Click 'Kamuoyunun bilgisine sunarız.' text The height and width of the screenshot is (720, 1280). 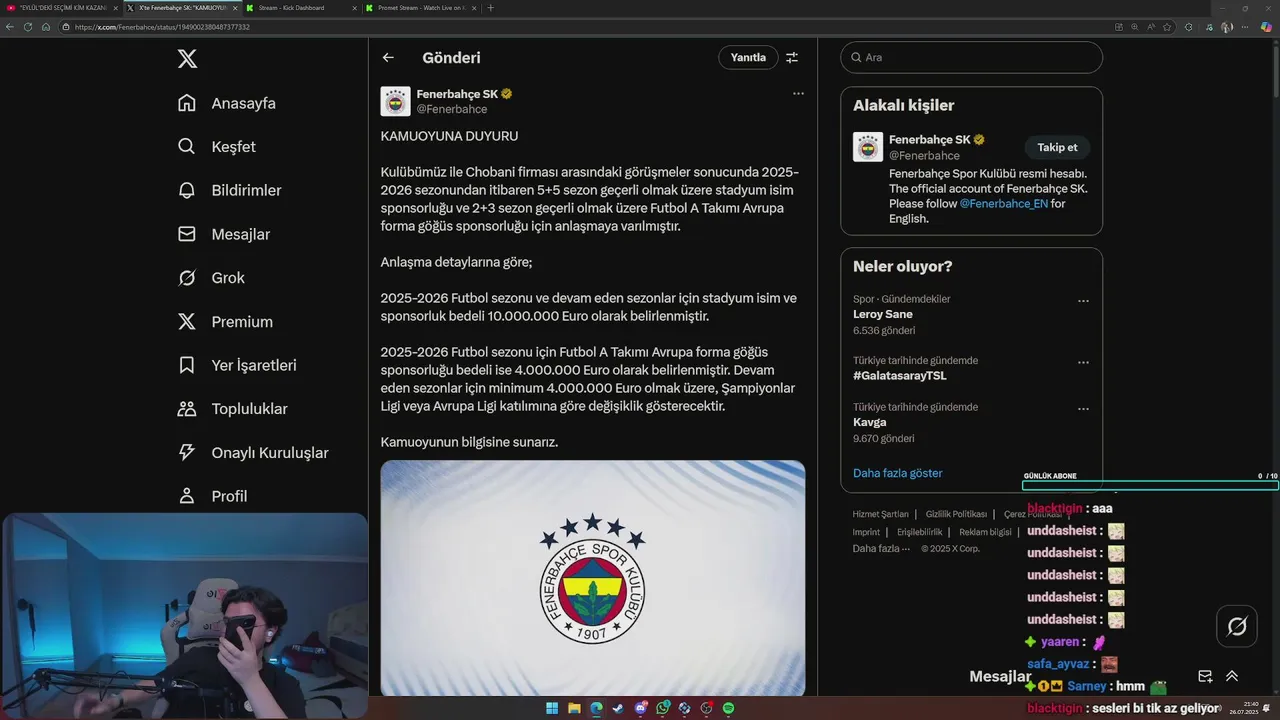(x=469, y=442)
